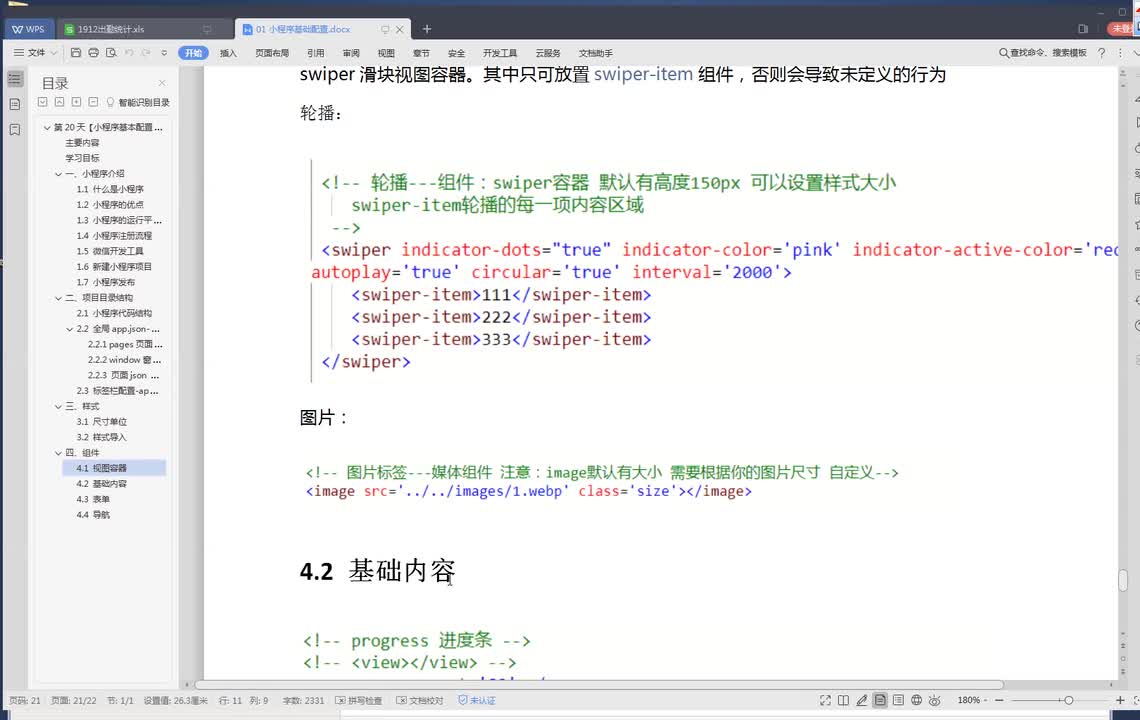Select the 插入 ribbon tab
Image resolution: width=1140 pixels, height=720 pixels.
(x=228, y=53)
